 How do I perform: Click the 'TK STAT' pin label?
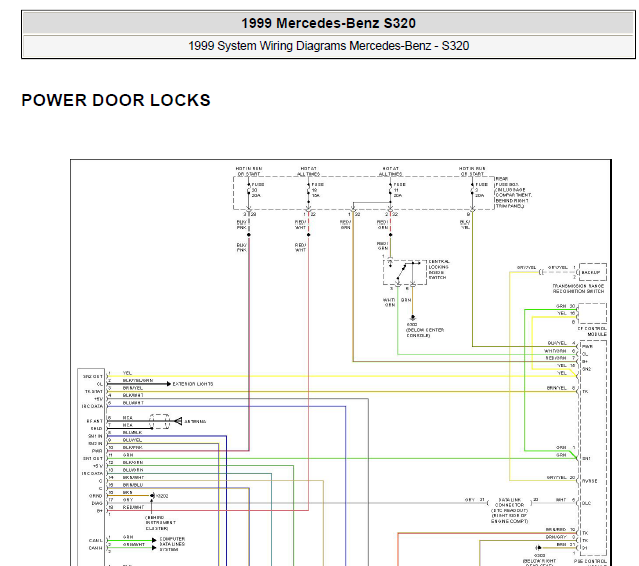94,391
